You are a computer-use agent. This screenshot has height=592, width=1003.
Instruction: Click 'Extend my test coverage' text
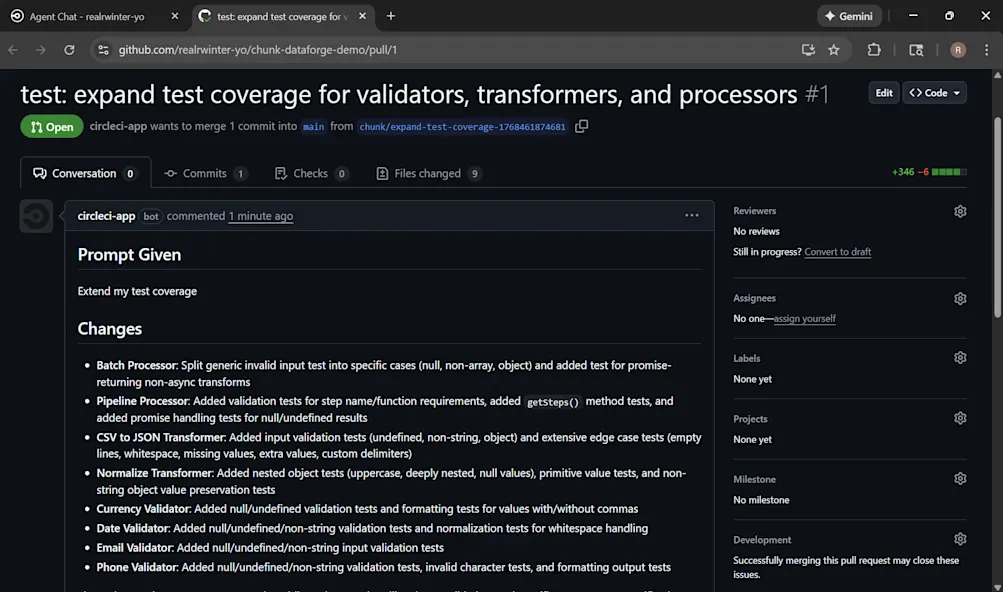click(x=137, y=291)
